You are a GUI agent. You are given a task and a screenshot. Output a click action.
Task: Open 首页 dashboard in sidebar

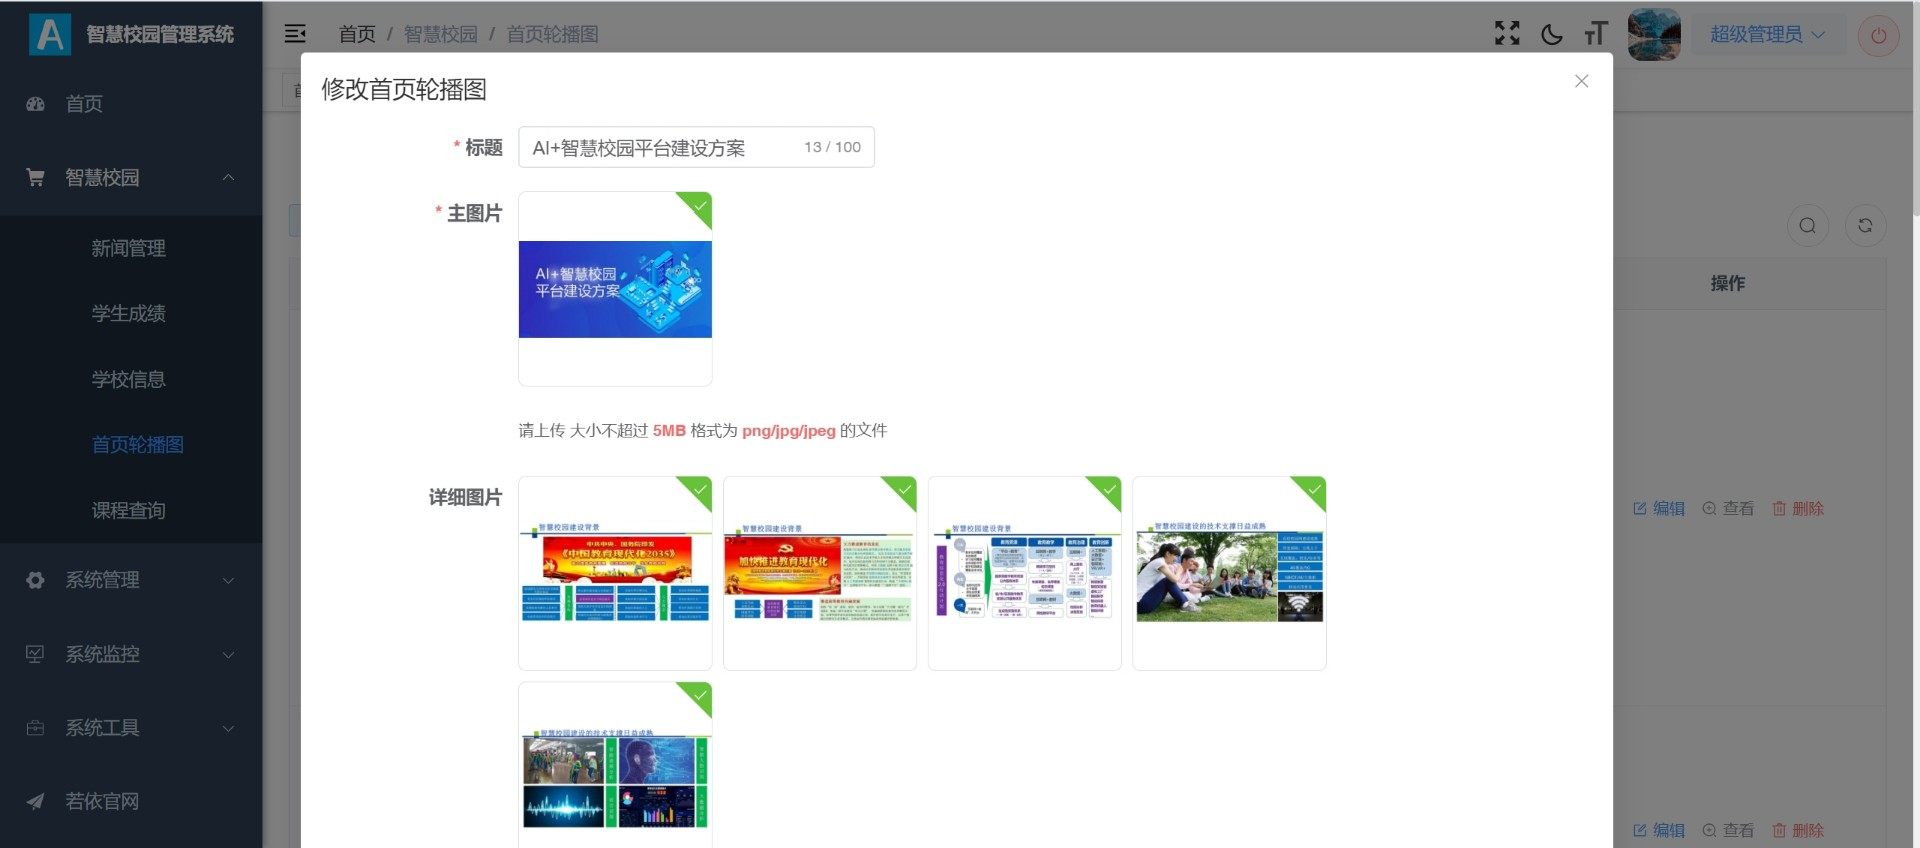pos(131,104)
